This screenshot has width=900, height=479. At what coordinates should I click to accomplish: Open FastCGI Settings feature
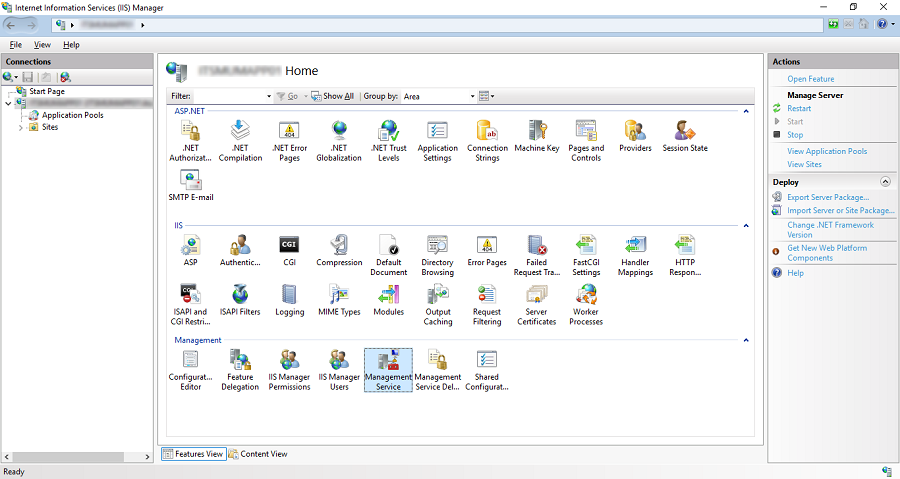(x=586, y=255)
